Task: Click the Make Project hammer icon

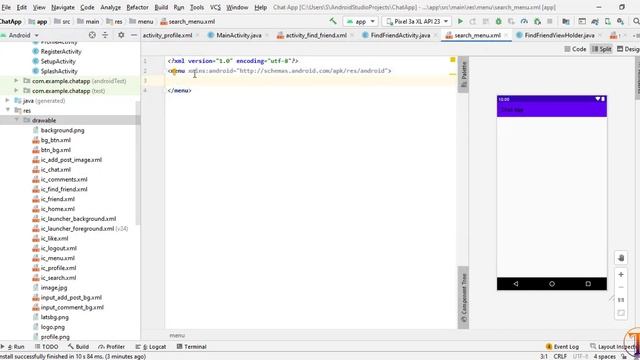Action: coord(333,21)
